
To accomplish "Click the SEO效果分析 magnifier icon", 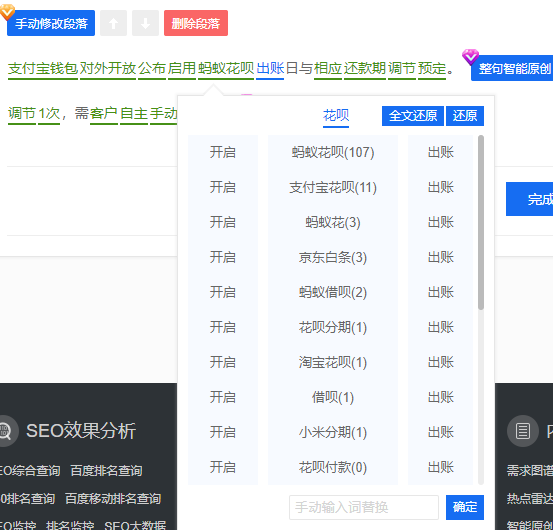I will coord(4,431).
